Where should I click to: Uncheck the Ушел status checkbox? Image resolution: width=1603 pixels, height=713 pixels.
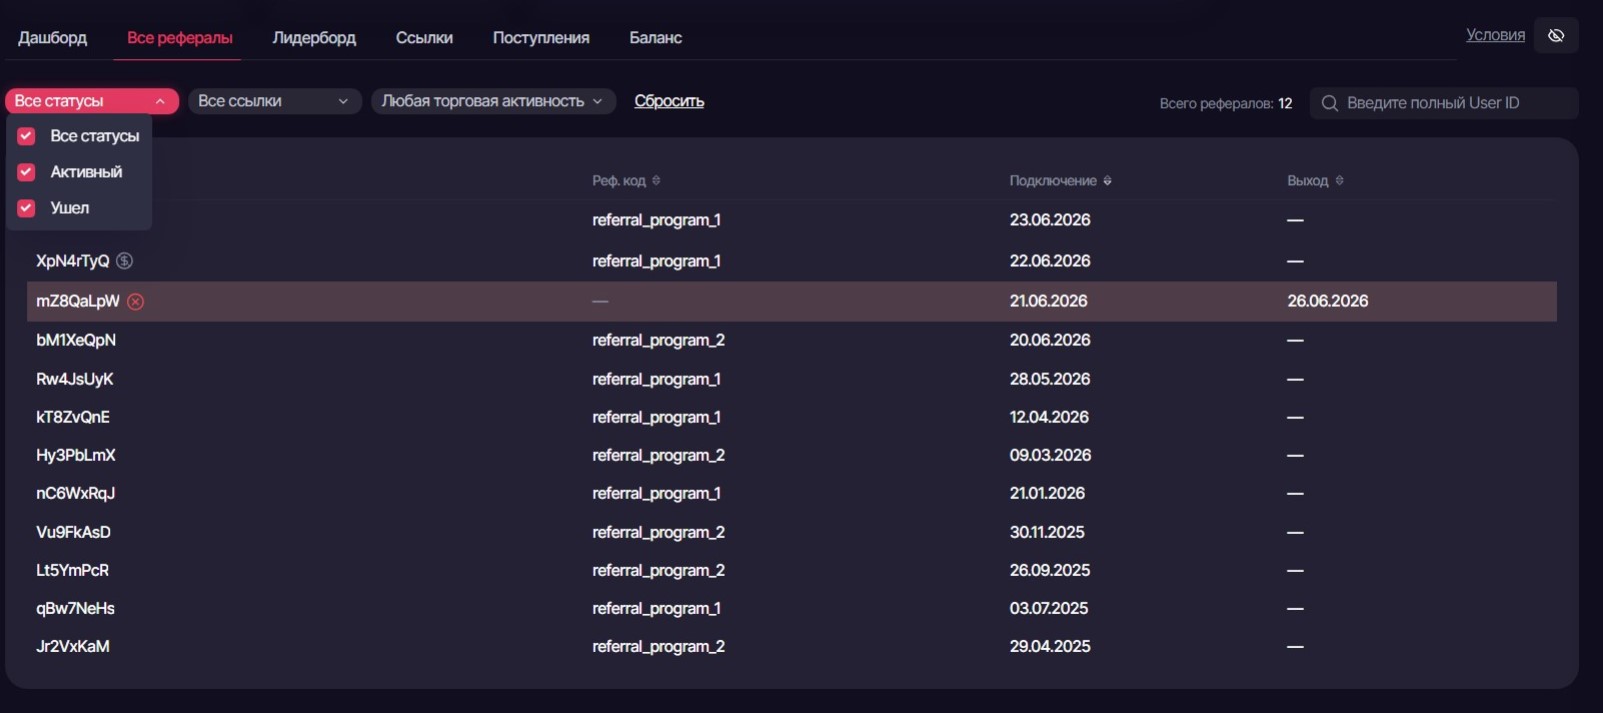point(27,208)
